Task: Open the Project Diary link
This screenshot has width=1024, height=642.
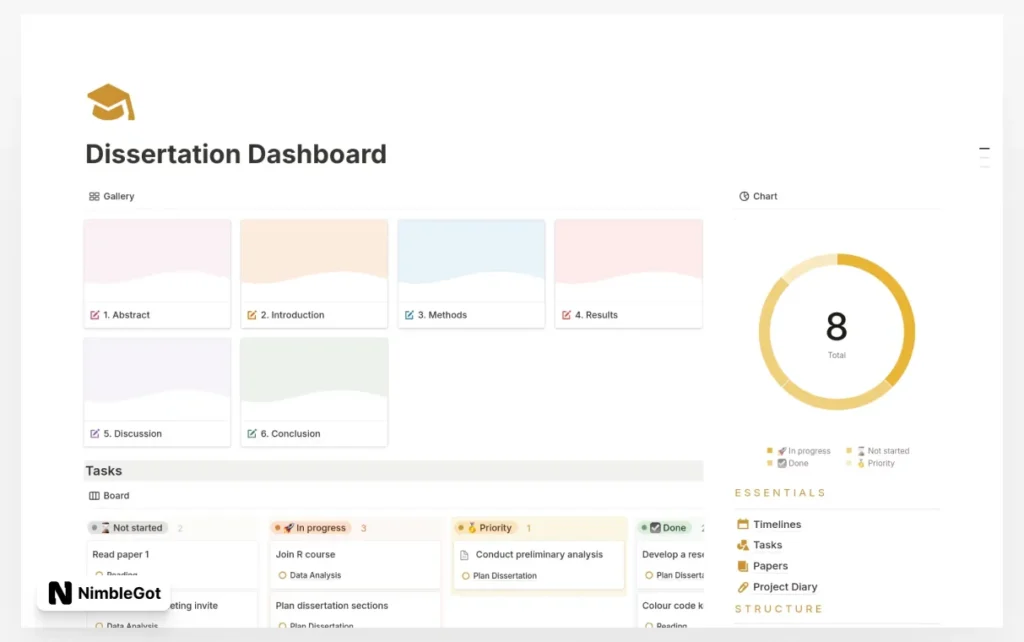Action: (784, 586)
